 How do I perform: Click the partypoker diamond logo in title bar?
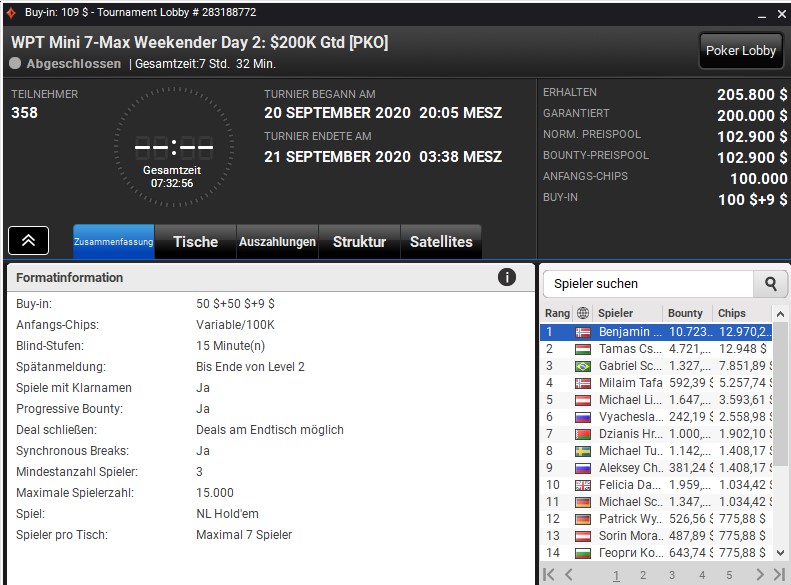[11, 12]
